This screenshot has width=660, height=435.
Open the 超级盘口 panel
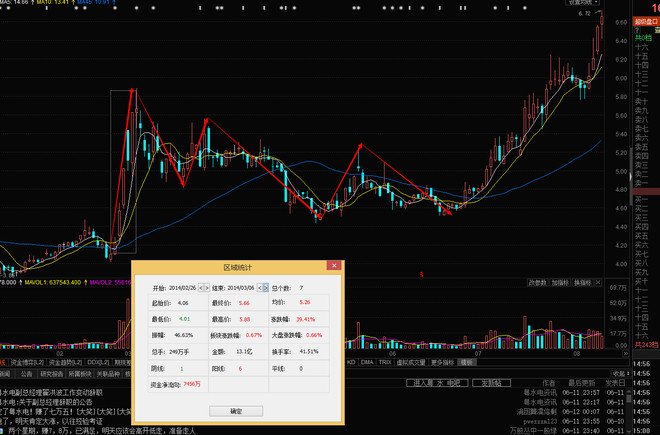[646, 21]
